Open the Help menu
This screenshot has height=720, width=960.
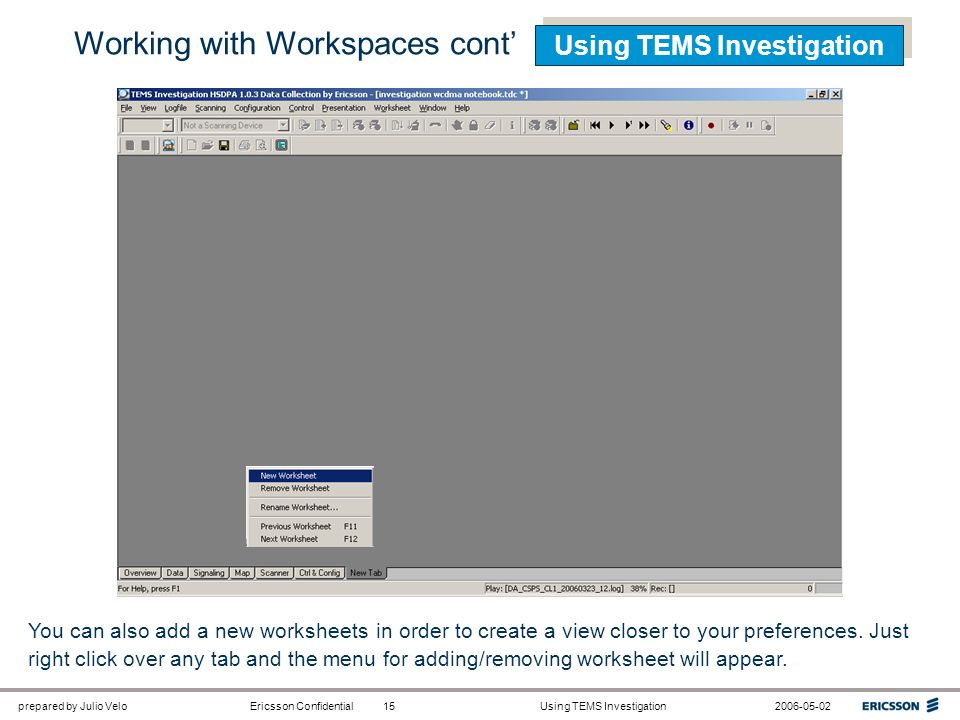point(462,108)
